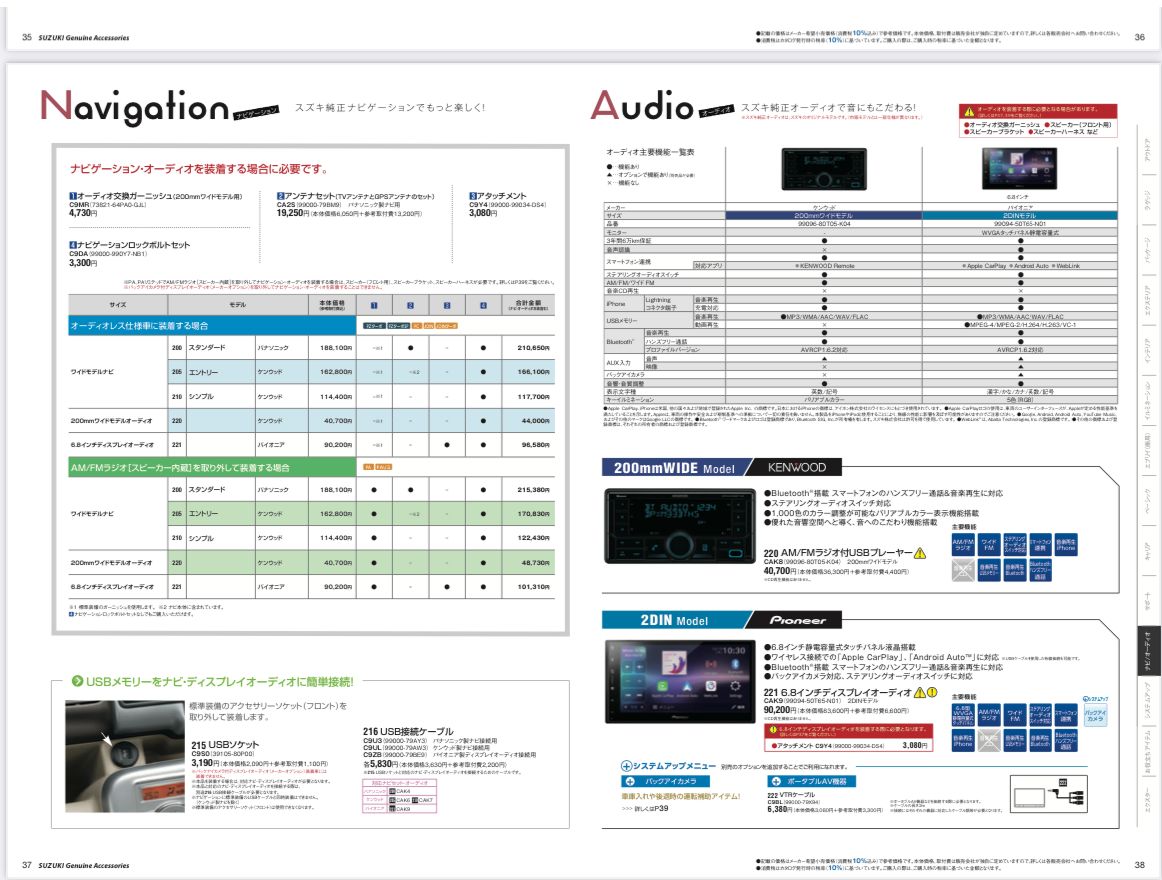Click the plus icon beside System Up Menu heading
The width and height of the screenshot is (1162, 880).
tap(626, 765)
